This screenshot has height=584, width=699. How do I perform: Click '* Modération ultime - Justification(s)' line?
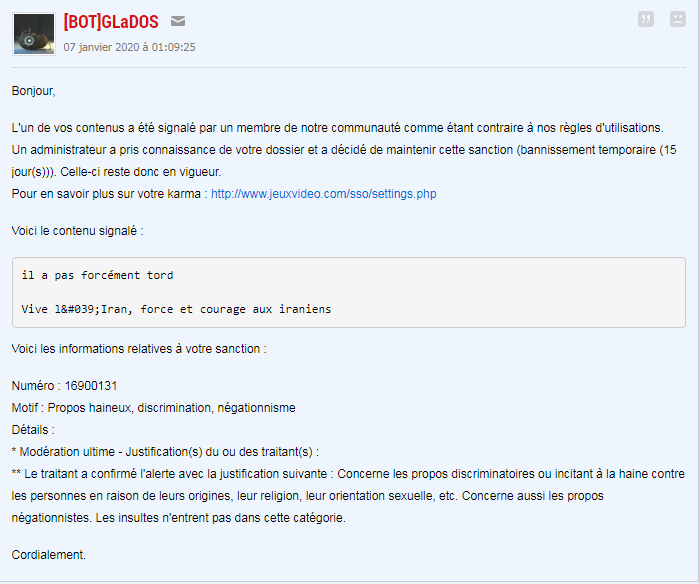pyautogui.click(x=165, y=452)
